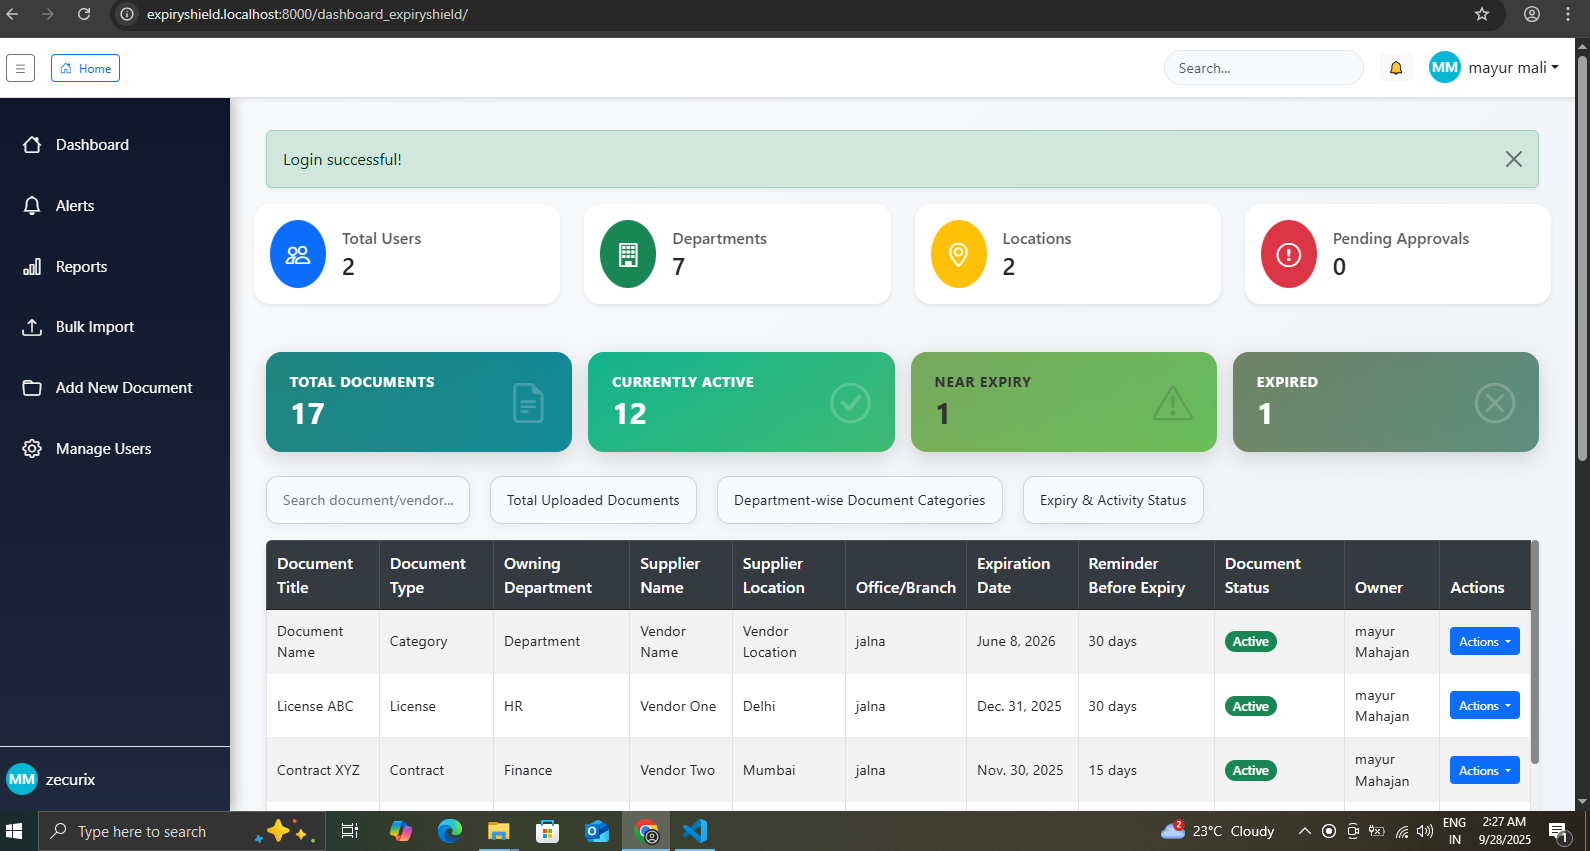The height and width of the screenshot is (851, 1590).
Task: Click the Add New Document folder icon
Action: pos(32,388)
